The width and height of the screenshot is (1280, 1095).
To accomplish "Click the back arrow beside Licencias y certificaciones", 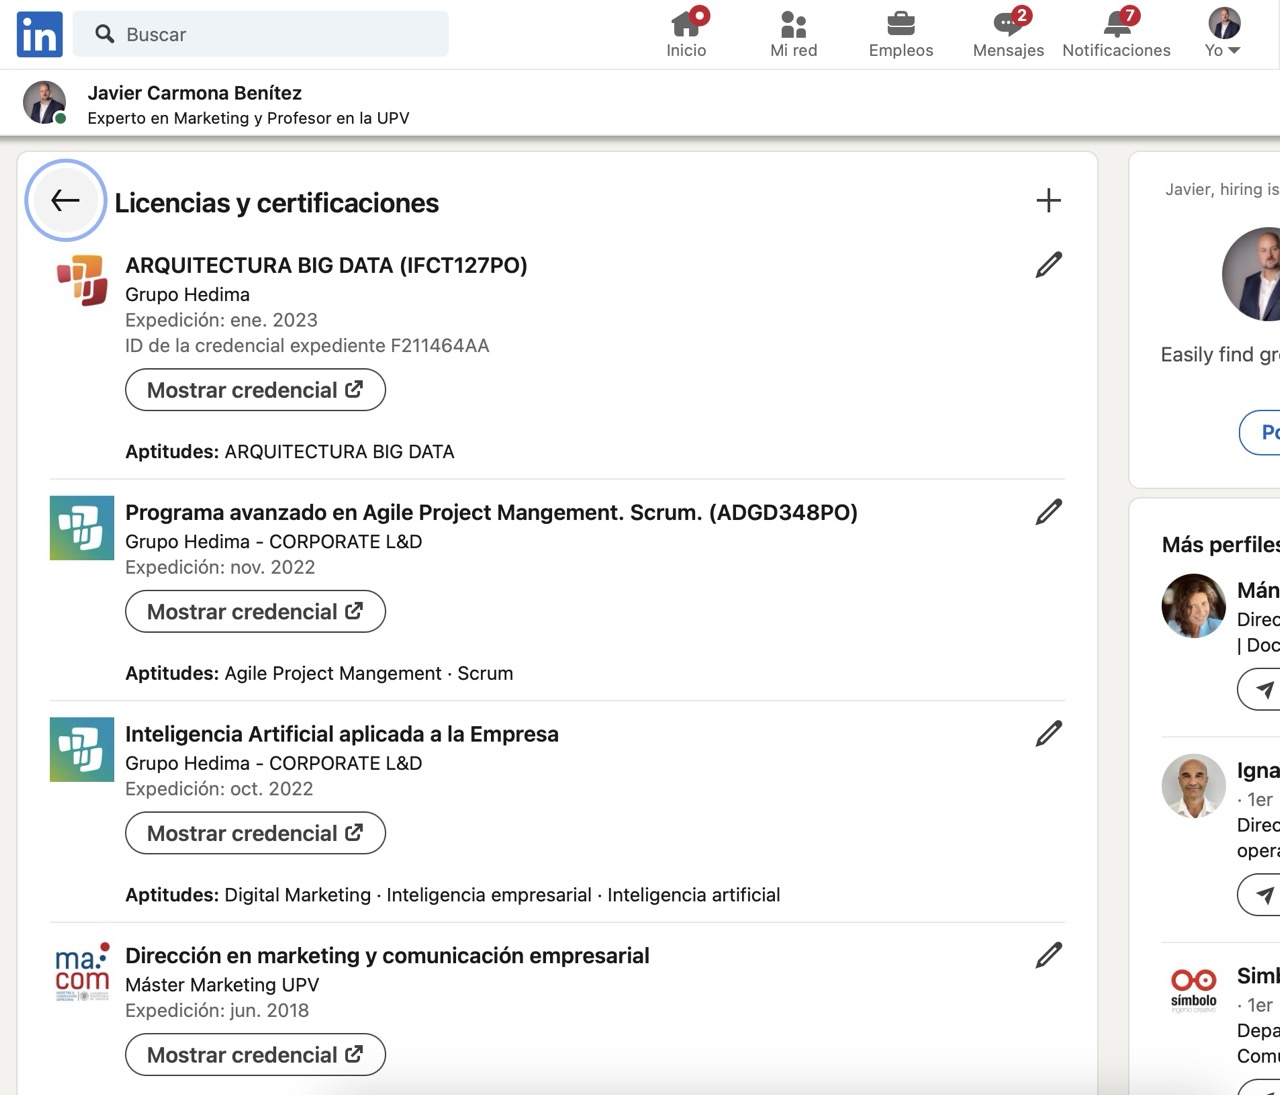I will coord(66,201).
